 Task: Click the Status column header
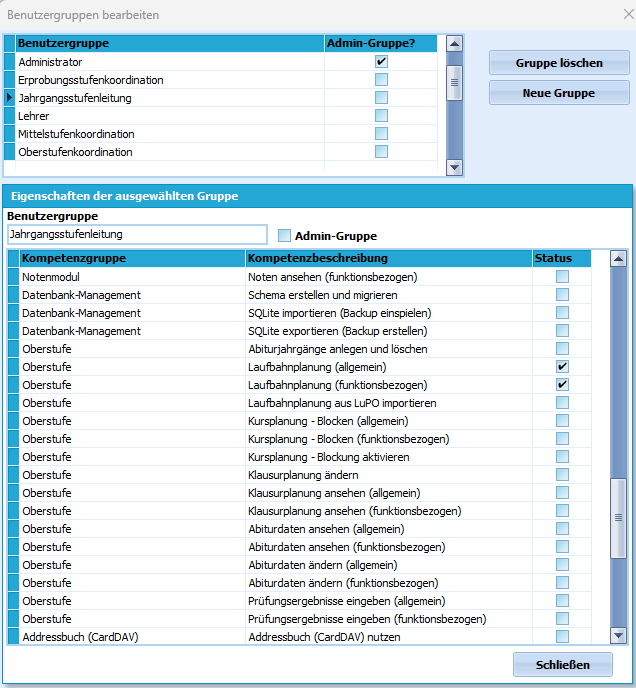562,258
